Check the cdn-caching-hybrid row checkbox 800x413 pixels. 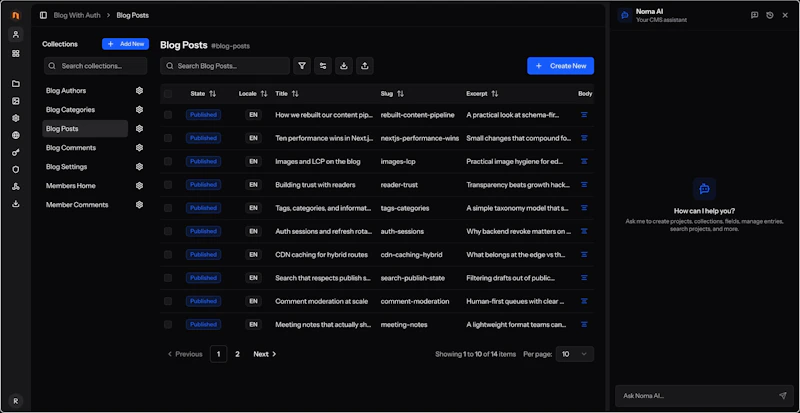click(x=168, y=255)
